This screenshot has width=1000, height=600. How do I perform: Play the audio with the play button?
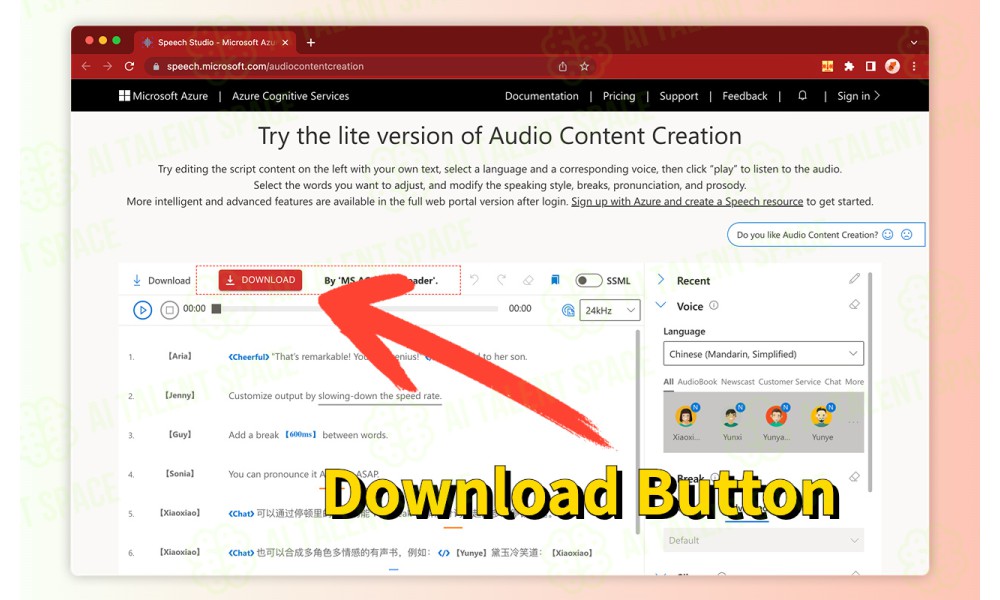(x=142, y=310)
